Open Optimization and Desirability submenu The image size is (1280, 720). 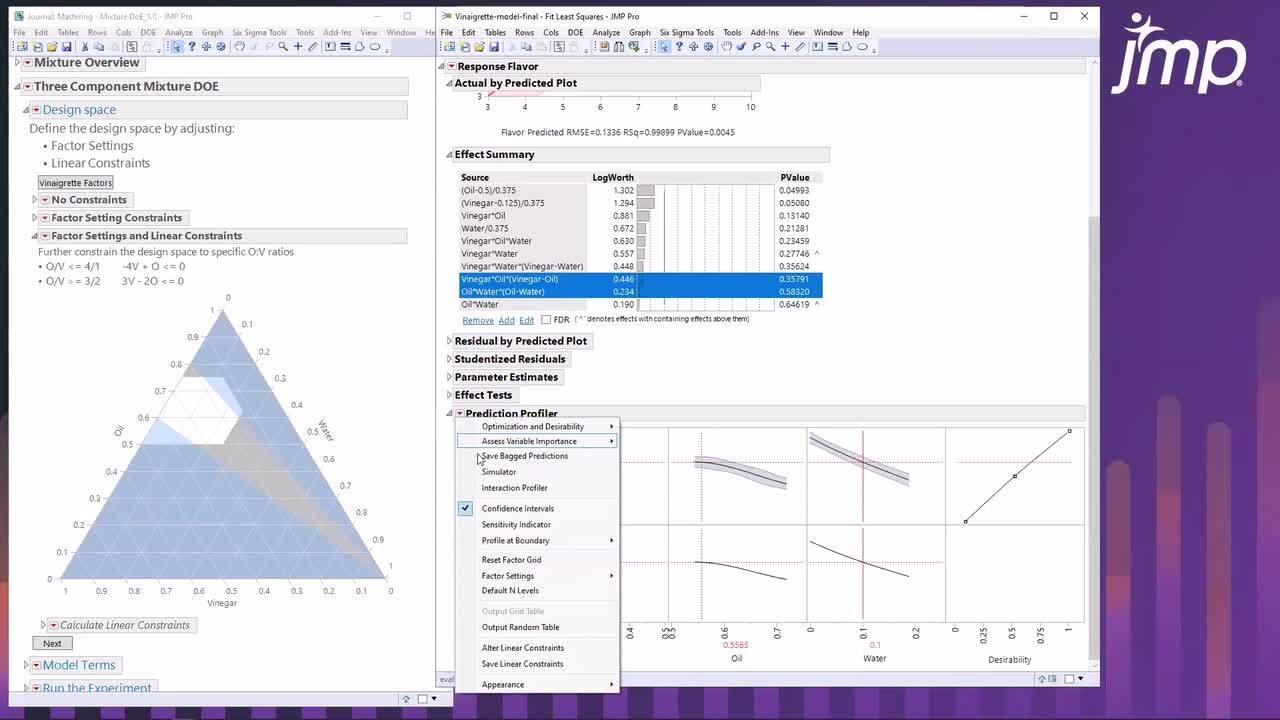[x=533, y=427]
